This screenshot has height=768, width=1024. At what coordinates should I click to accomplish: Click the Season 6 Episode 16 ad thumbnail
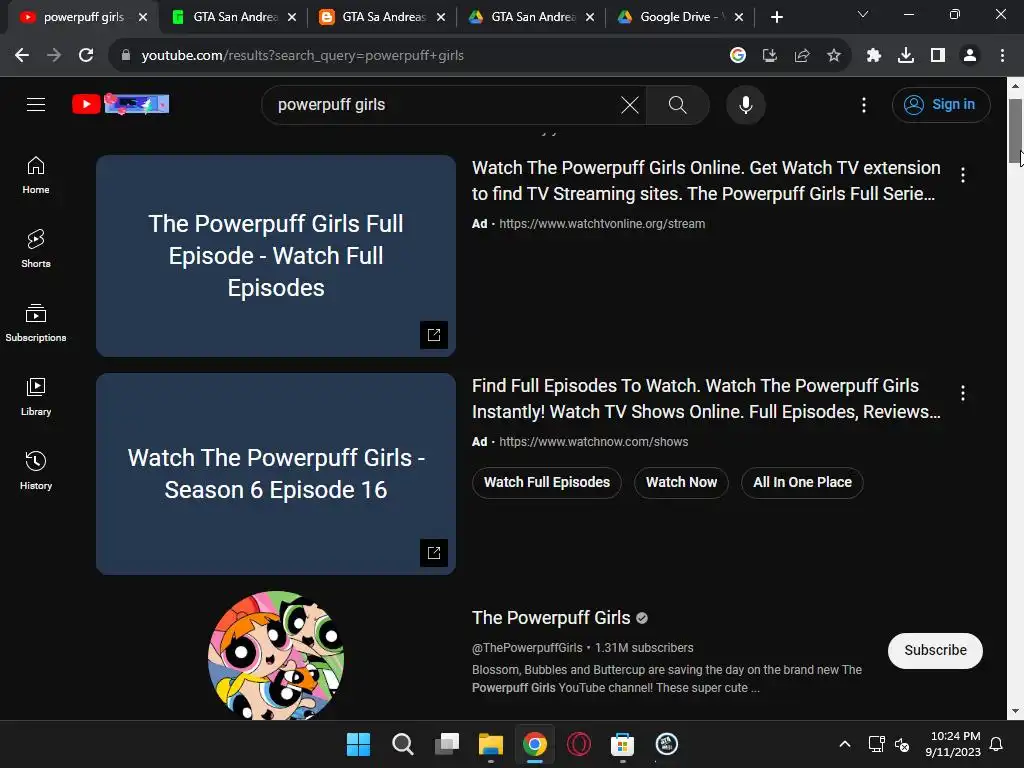pos(276,474)
